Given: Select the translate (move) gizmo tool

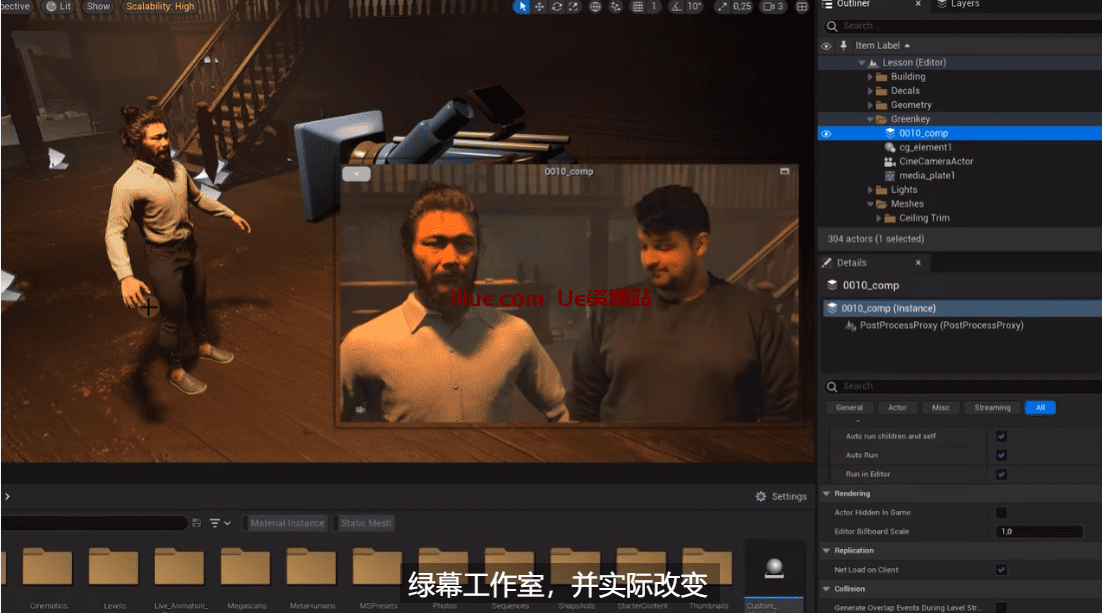Looking at the screenshot, I should point(539,7).
